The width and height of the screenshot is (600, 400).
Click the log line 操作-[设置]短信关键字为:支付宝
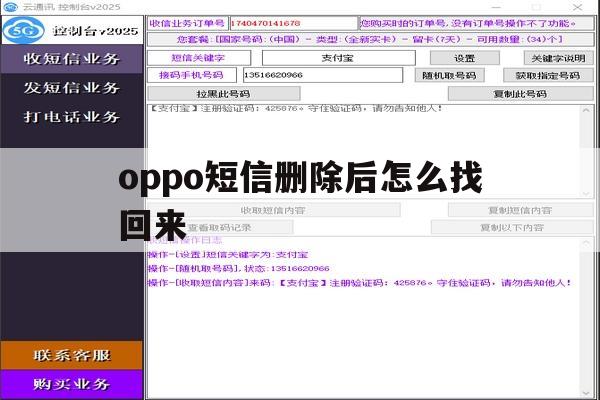click(x=228, y=255)
